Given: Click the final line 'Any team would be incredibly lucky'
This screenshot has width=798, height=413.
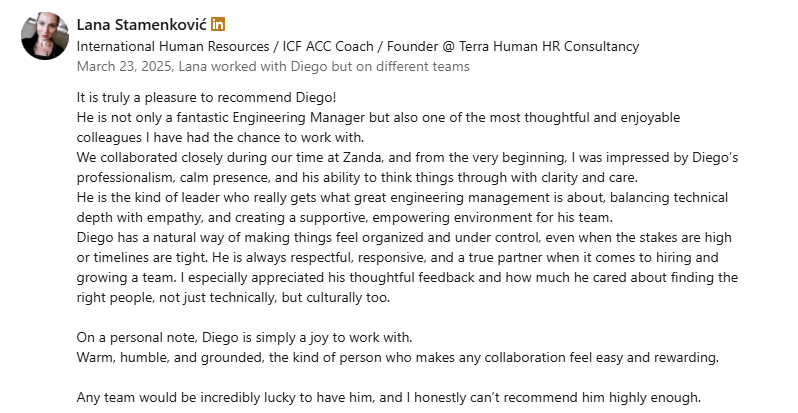Looking at the screenshot, I should [389, 398].
